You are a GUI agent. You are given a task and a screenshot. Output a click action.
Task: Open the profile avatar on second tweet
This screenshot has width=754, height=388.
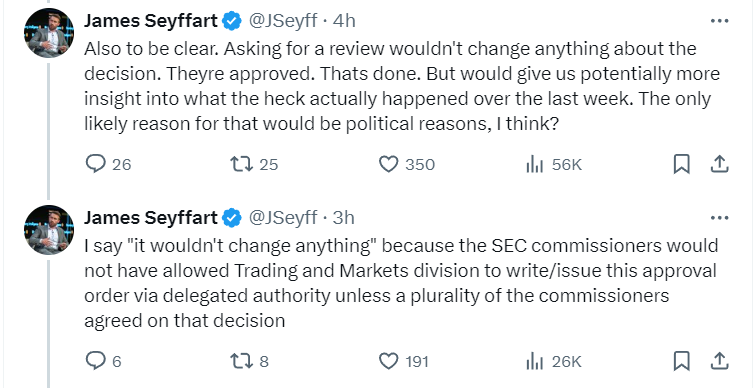[x=49, y=230]
